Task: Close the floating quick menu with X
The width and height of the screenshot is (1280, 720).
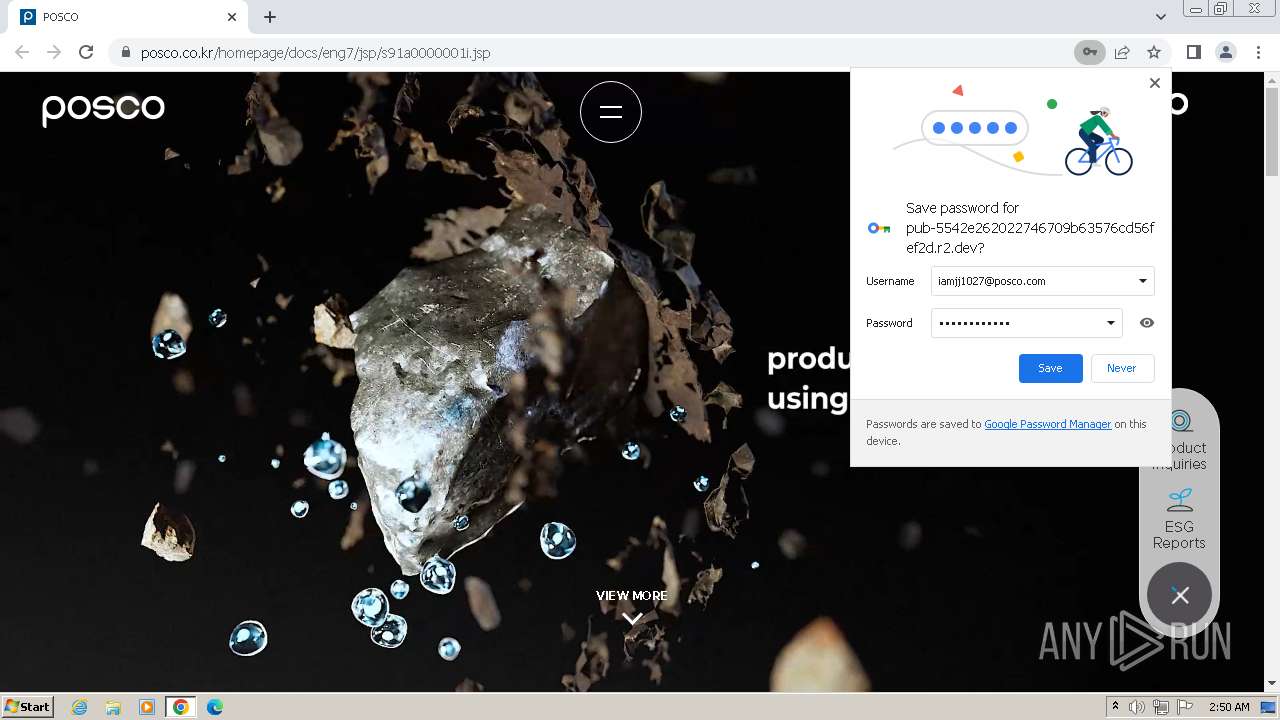Action: (1180, 596)
